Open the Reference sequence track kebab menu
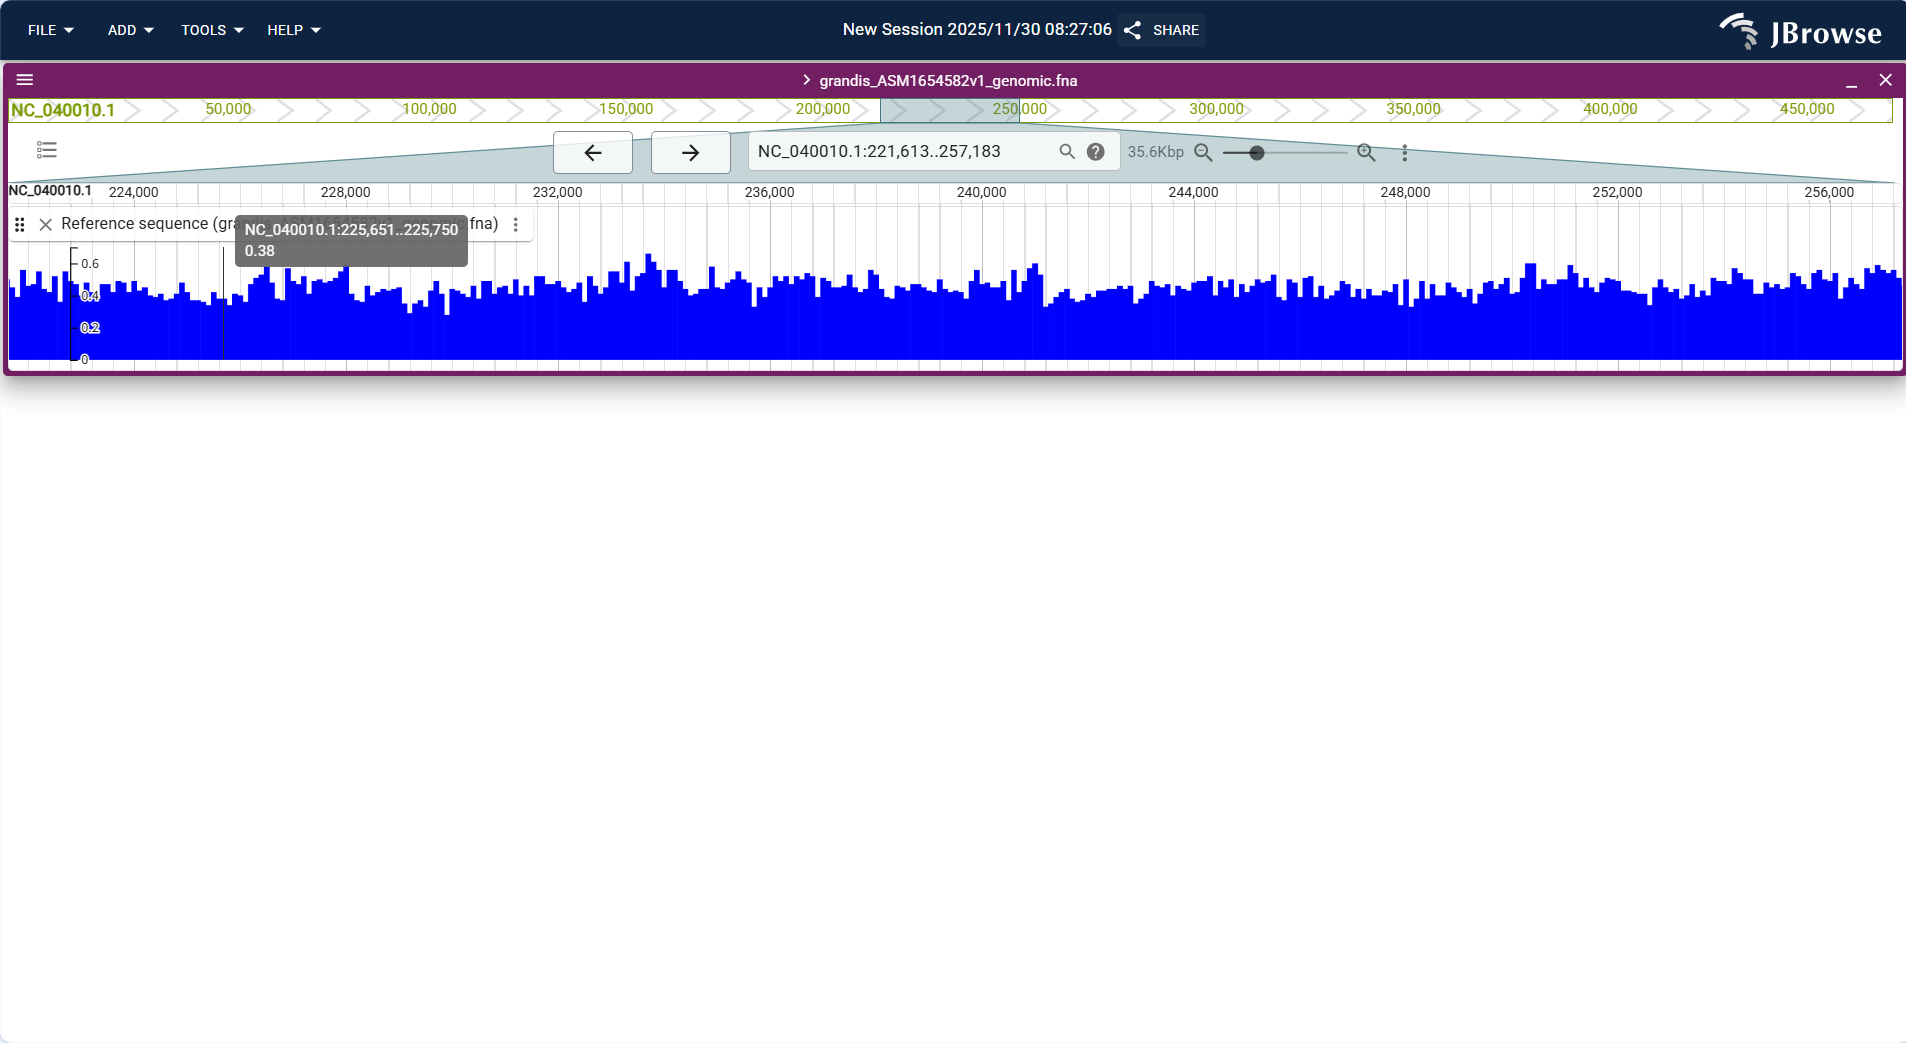 tap(515, 224)
